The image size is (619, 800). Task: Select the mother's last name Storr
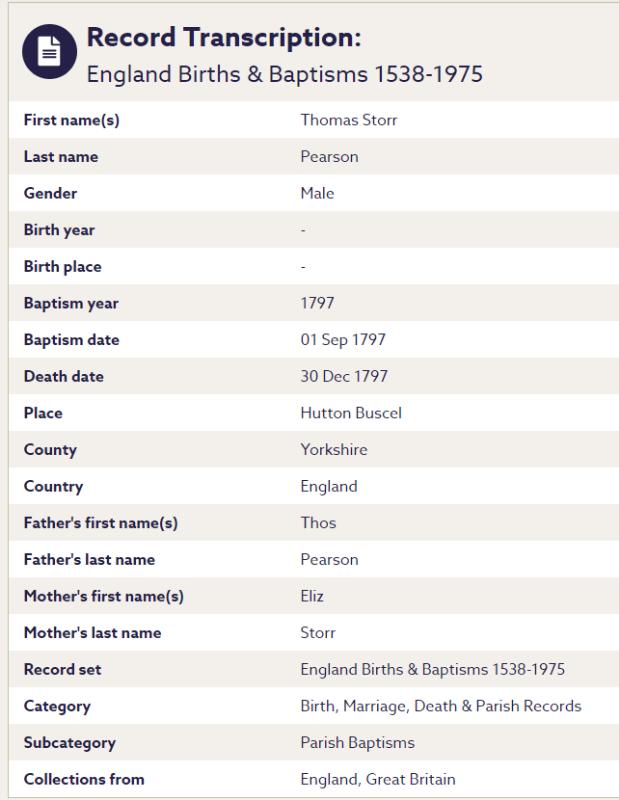[318, 633]
